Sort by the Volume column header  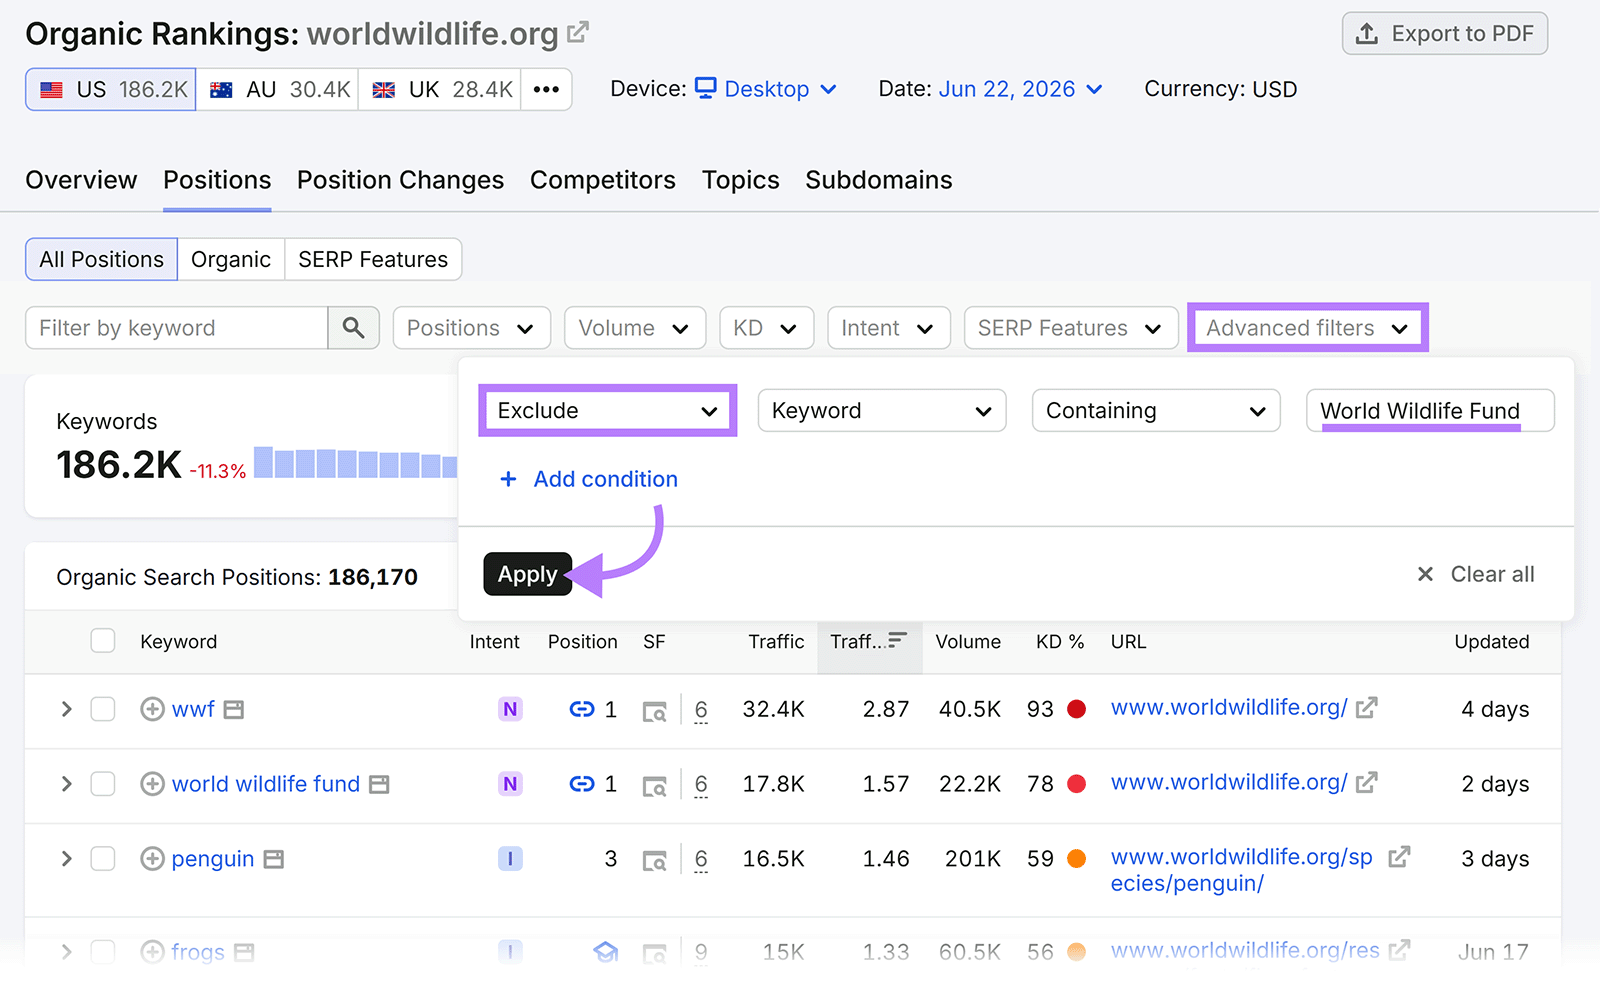point(968,642)
